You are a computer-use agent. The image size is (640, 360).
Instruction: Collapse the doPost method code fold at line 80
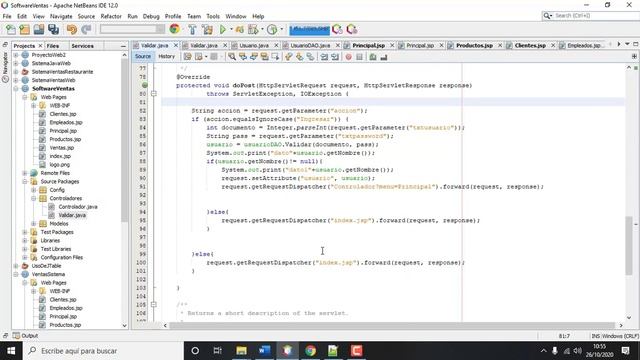pyautogui.click(x=153, y=94)
